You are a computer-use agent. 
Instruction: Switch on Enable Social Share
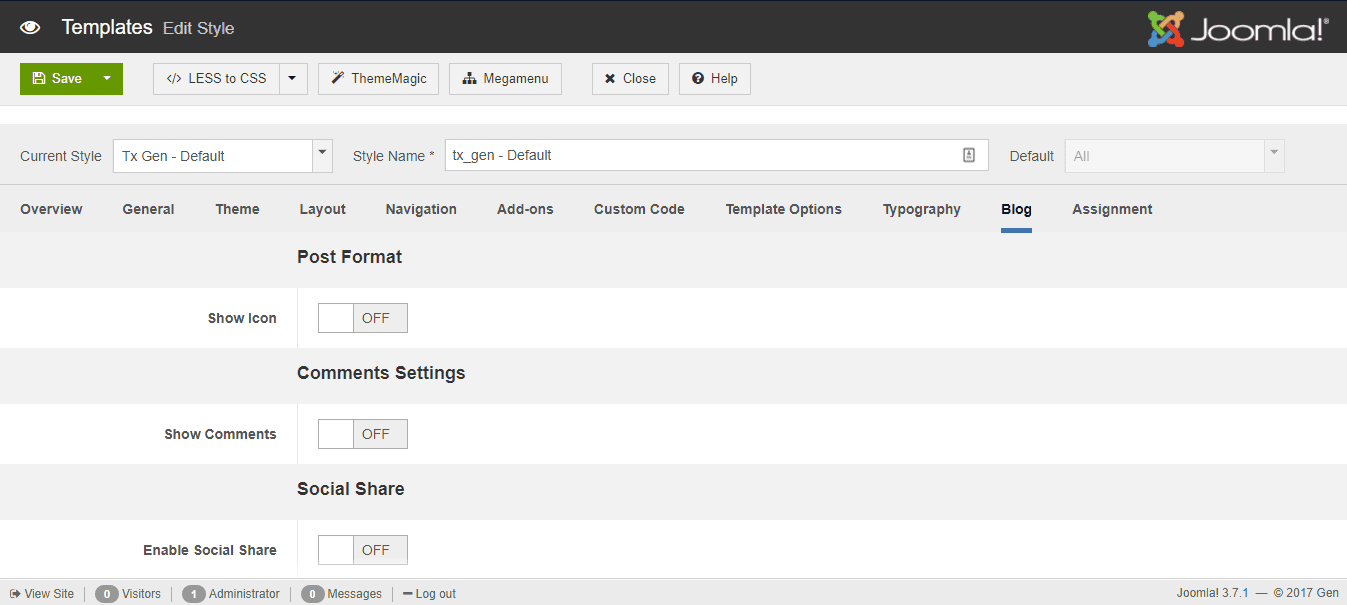pos(336,549)
